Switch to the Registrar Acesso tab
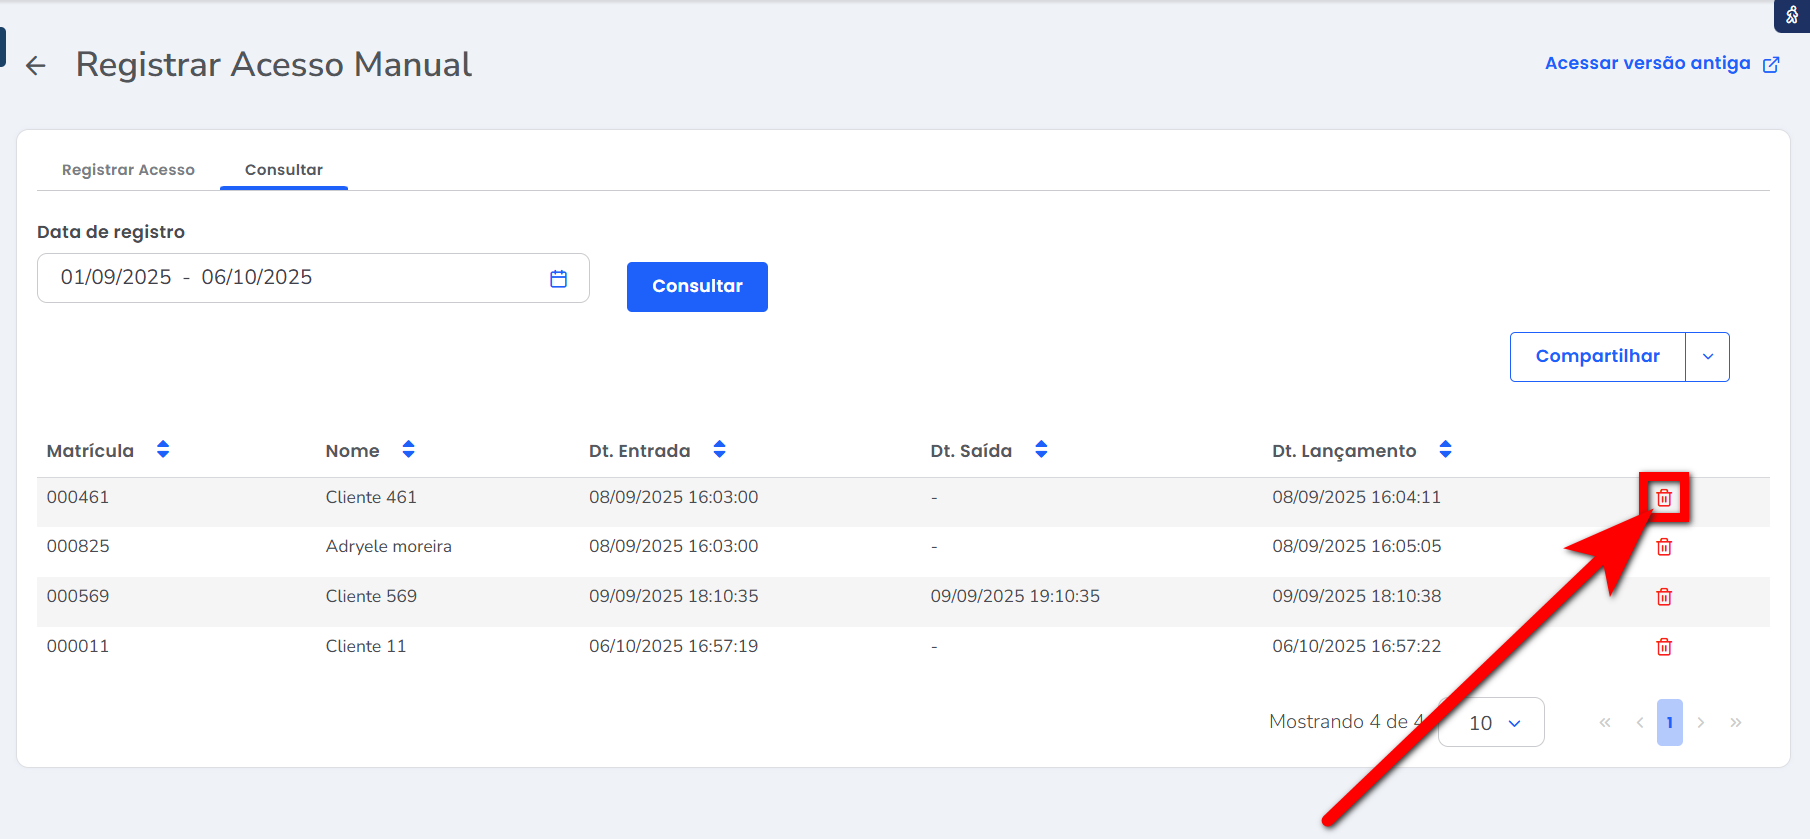 (x=128, y=170)
